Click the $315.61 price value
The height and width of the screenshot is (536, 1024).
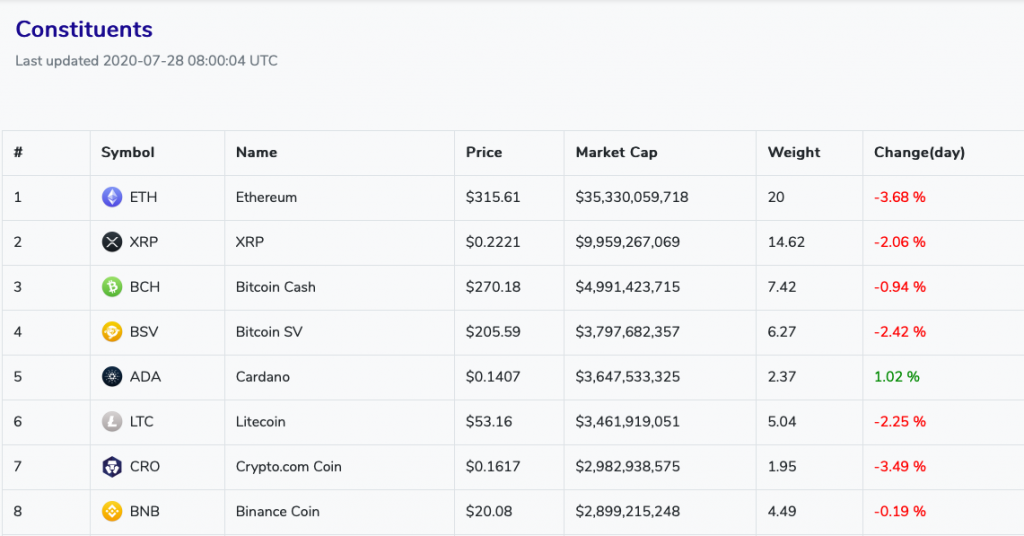coord(493,197)
